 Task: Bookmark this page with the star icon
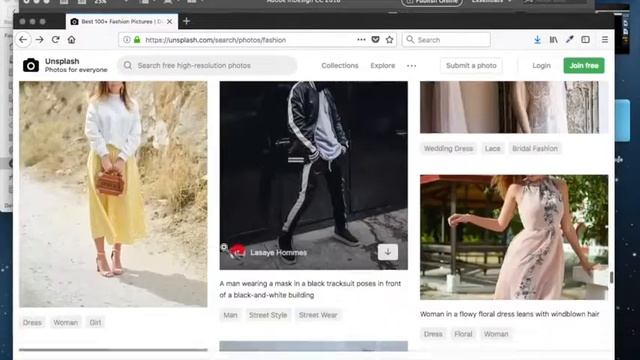point(389,40)
